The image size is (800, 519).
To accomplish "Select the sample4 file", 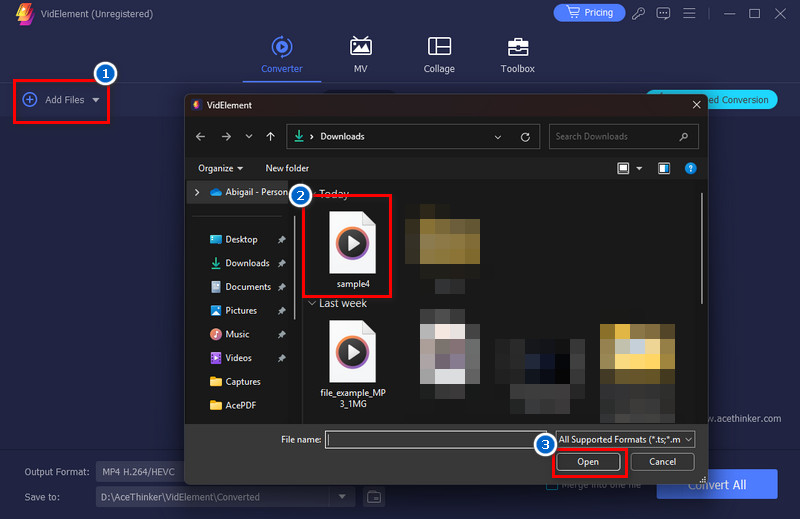I will pyautogui.click(x=353, y=250).
